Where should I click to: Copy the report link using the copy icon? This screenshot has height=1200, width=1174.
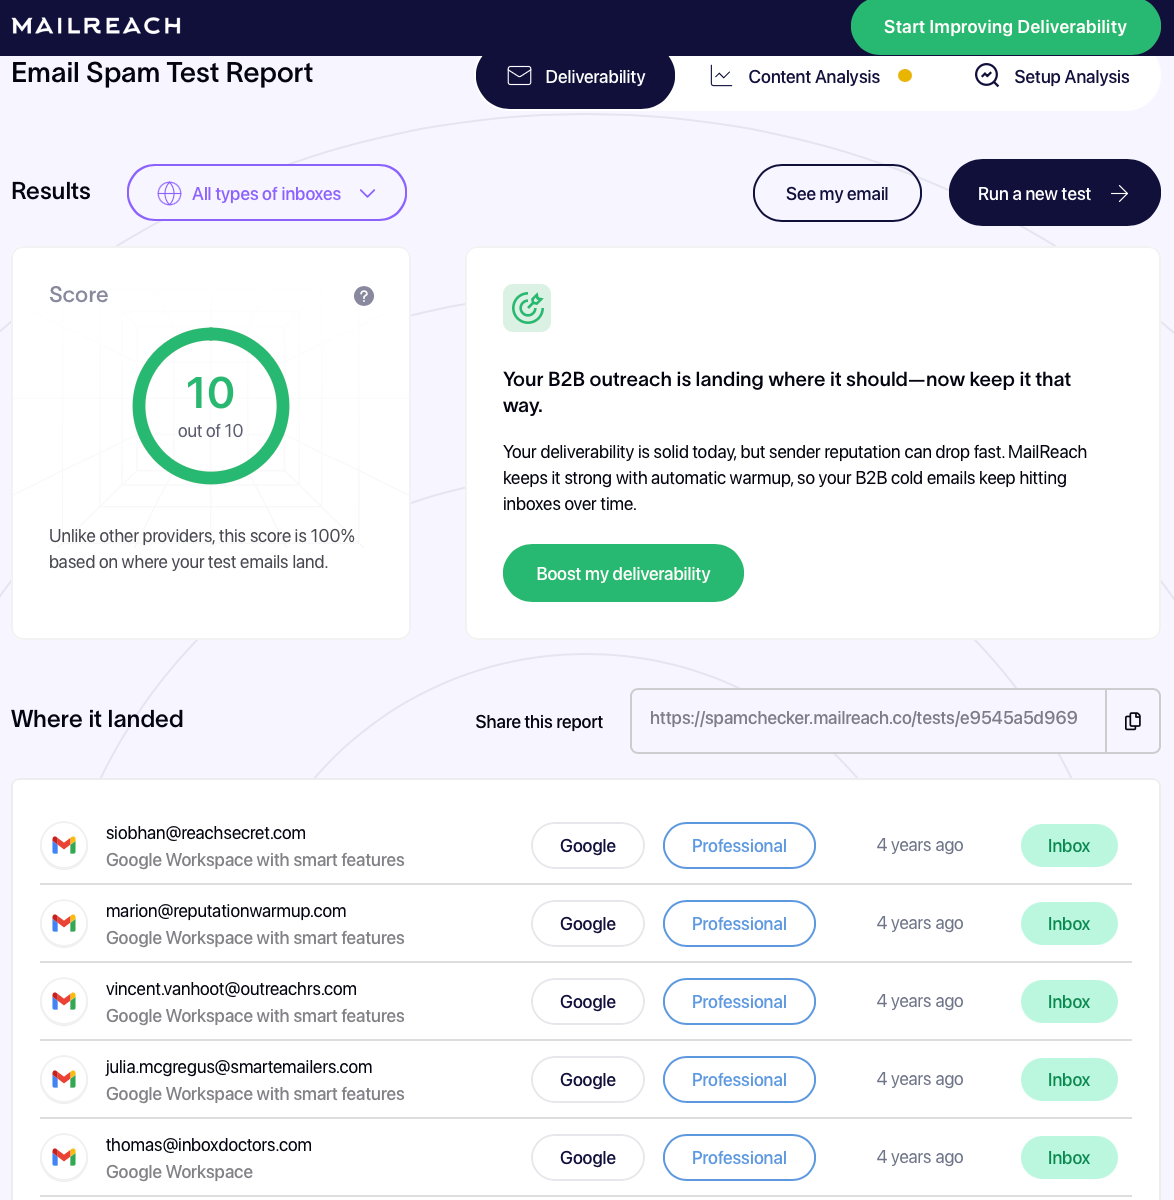[1132, 720]
